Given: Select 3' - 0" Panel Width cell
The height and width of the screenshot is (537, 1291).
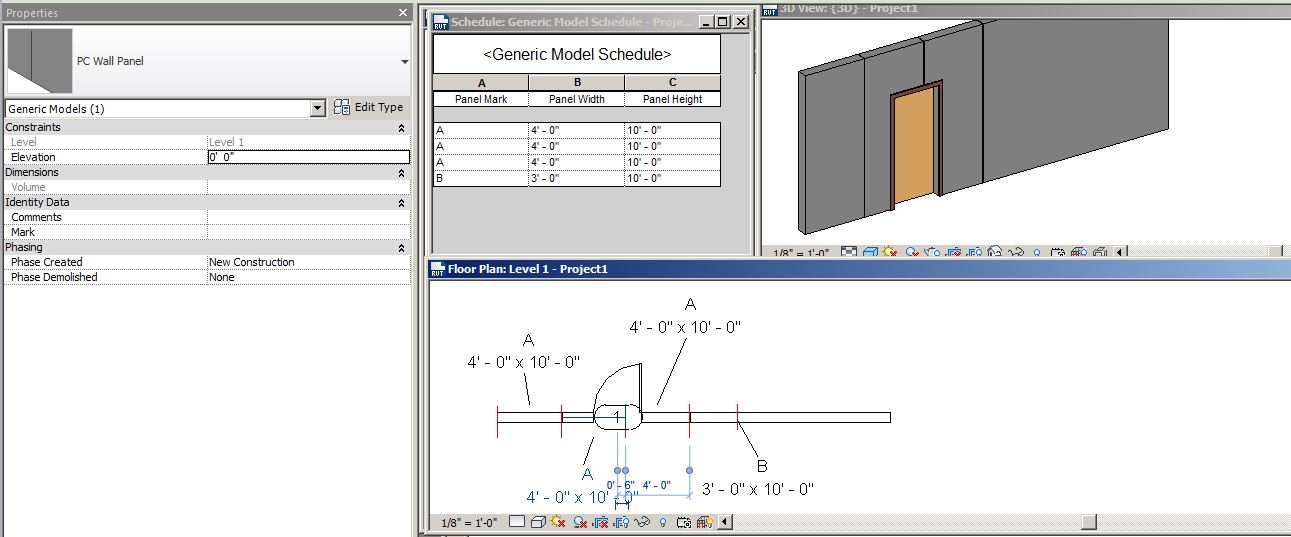Looking at the screenshot, I should click(x=577, y=178).
